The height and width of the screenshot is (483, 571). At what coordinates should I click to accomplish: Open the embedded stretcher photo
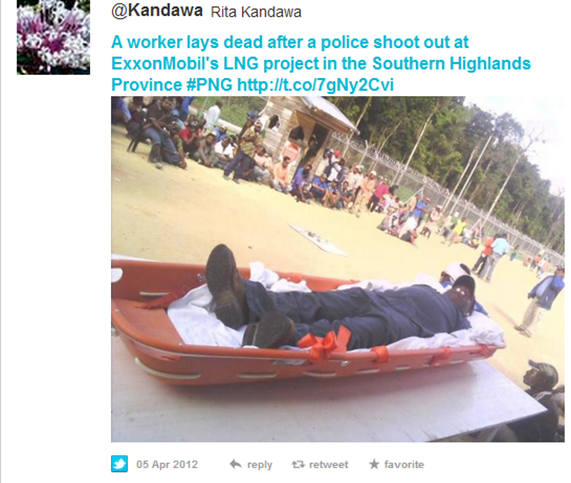(x=338, y=269)
